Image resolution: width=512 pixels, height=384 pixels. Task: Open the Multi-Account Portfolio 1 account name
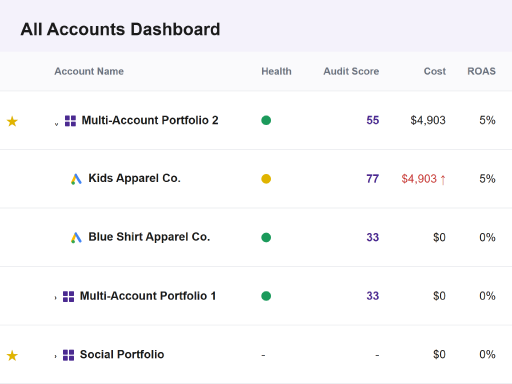click(148, 296)
